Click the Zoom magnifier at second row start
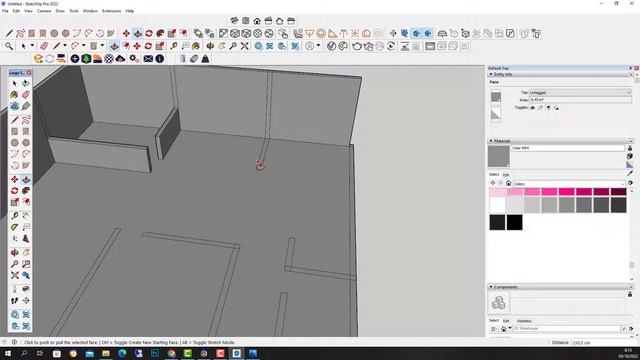 (9, 46)
